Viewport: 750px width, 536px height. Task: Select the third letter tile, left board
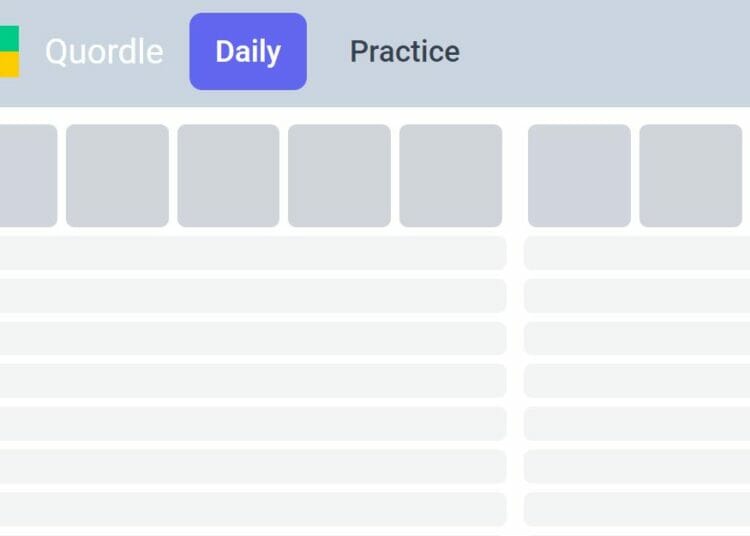point(228,175)
